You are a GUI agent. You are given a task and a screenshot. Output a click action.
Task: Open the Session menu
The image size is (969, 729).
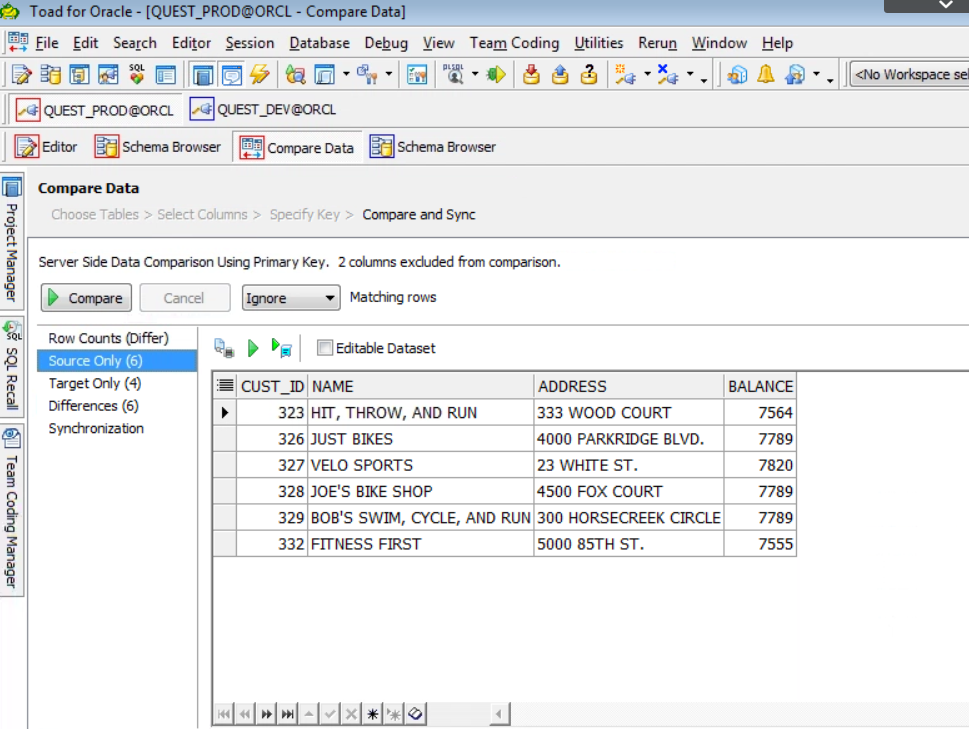[250, 43]
